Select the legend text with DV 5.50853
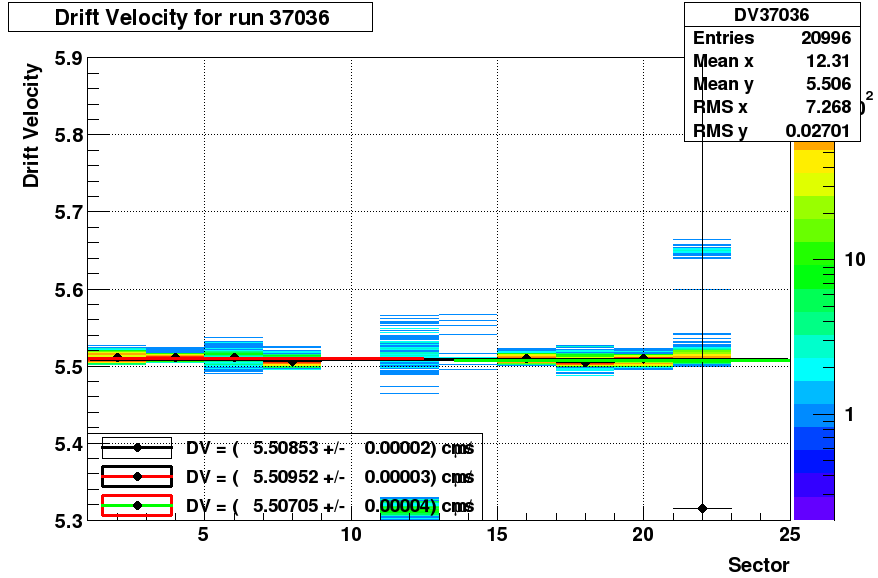The image size is (878, 578). [330, 448]
